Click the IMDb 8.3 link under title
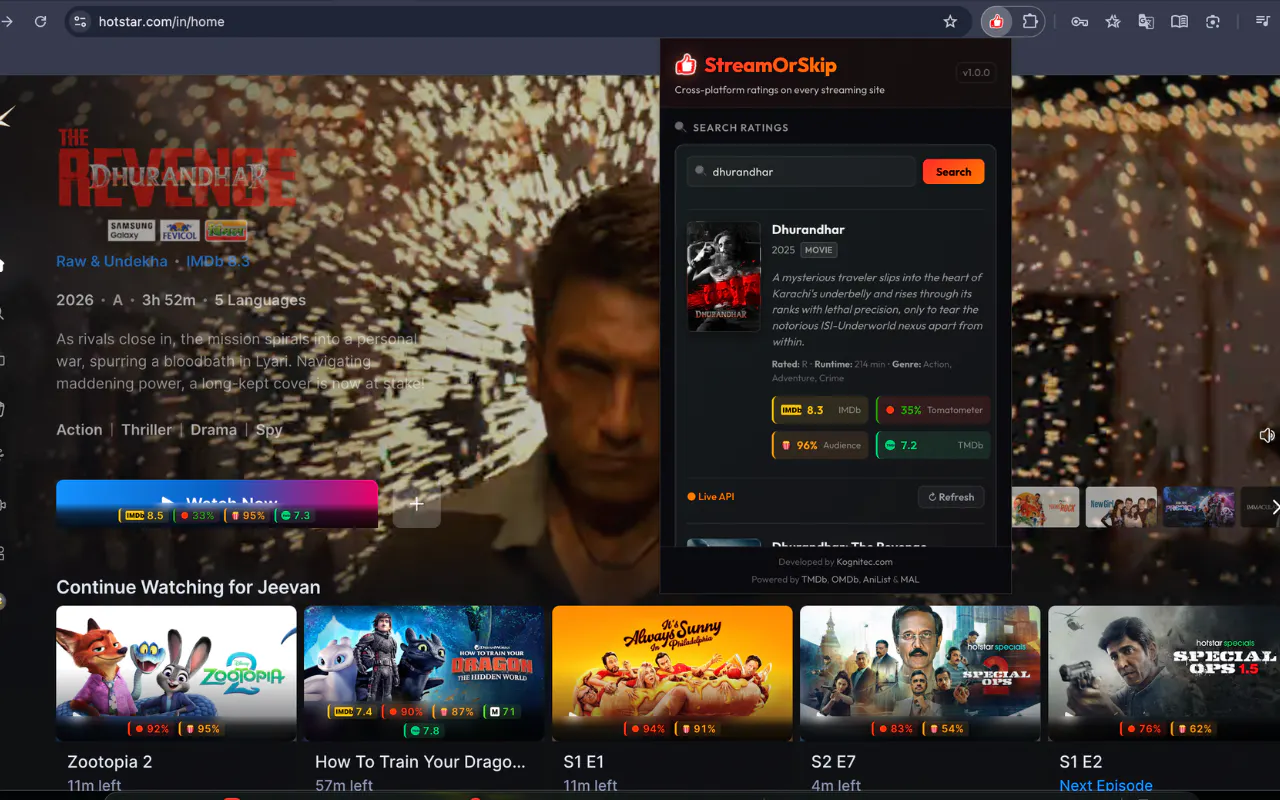This screenshot has width=1280, height=800. coord(218,261)
